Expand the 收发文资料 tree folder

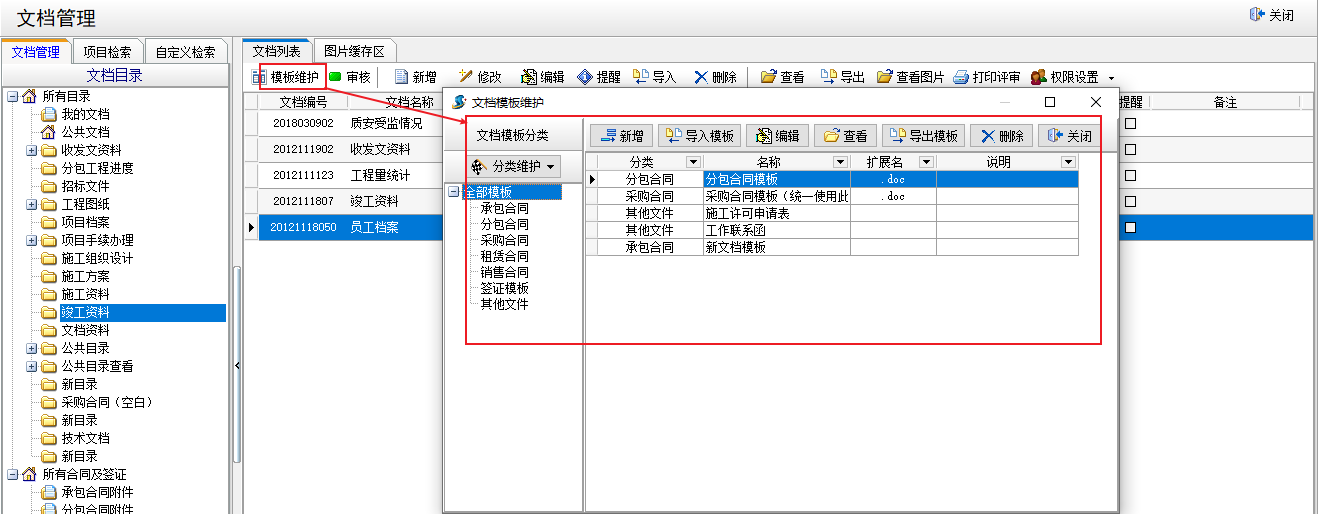point(32,150)
